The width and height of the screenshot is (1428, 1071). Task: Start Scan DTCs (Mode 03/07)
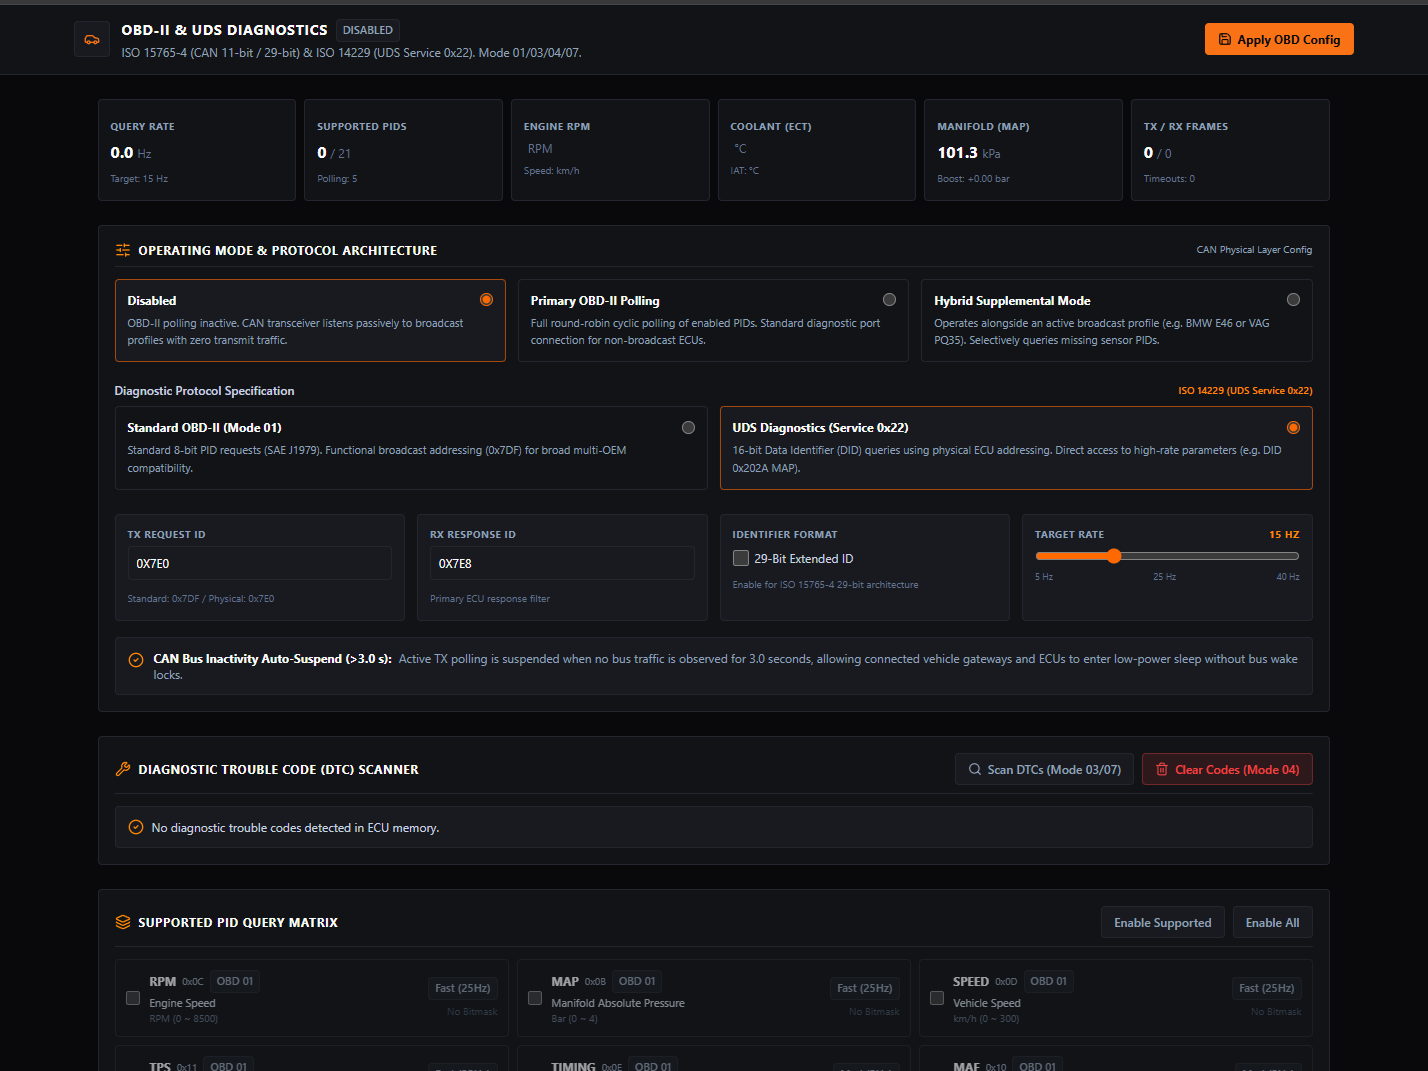pos(1044,769)
